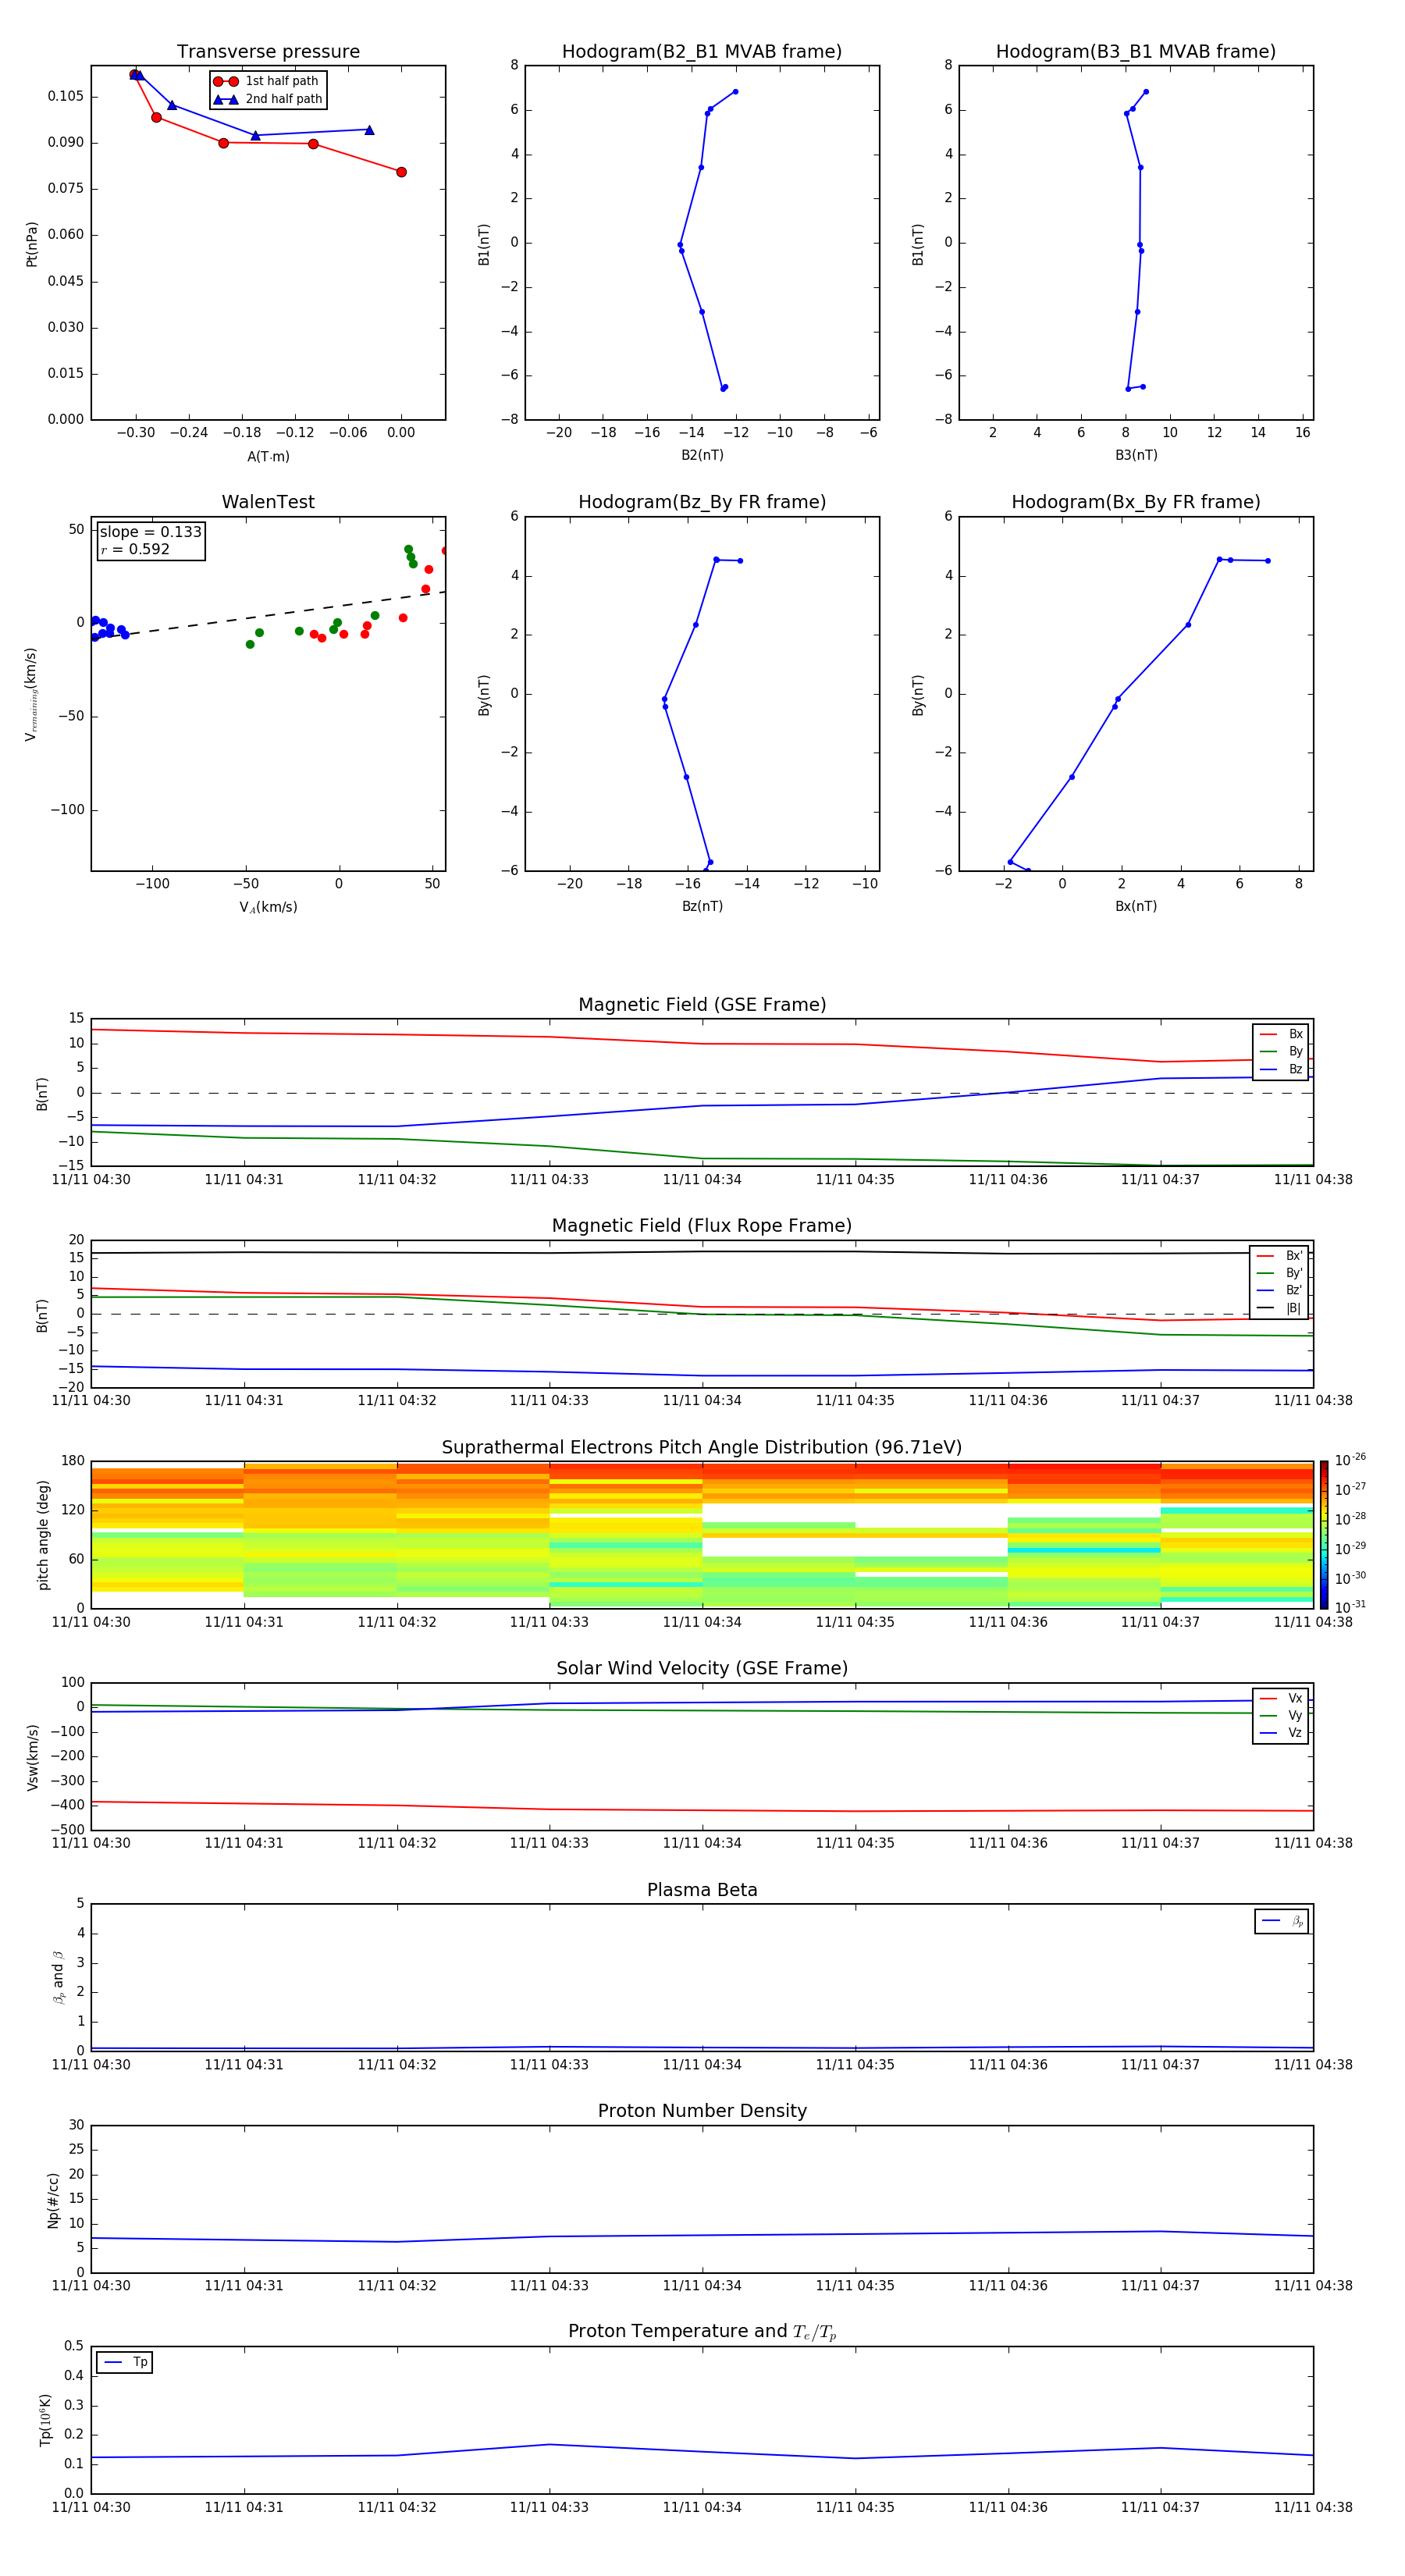Click the 'Bx(nT)' x-axis label
1405x2576 pixels.
[x=1136, y=906]
